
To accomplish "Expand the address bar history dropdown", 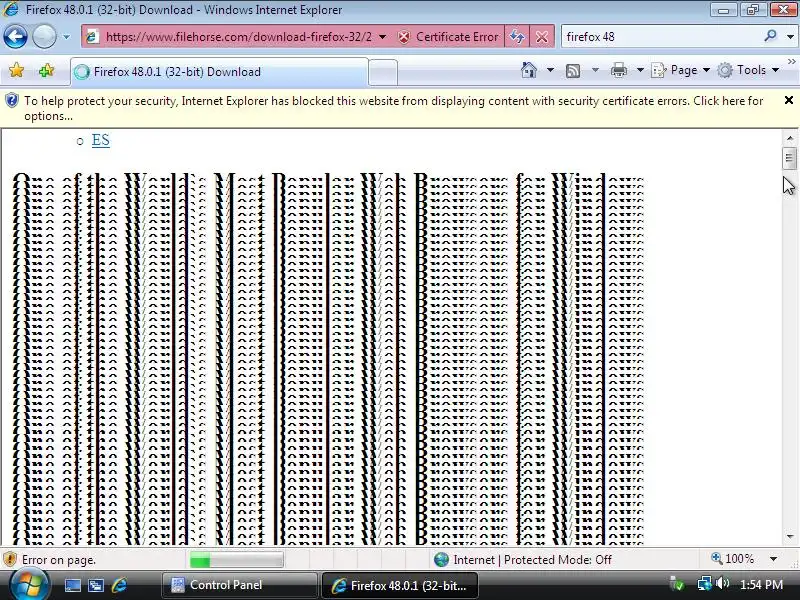I will (383, 37).
